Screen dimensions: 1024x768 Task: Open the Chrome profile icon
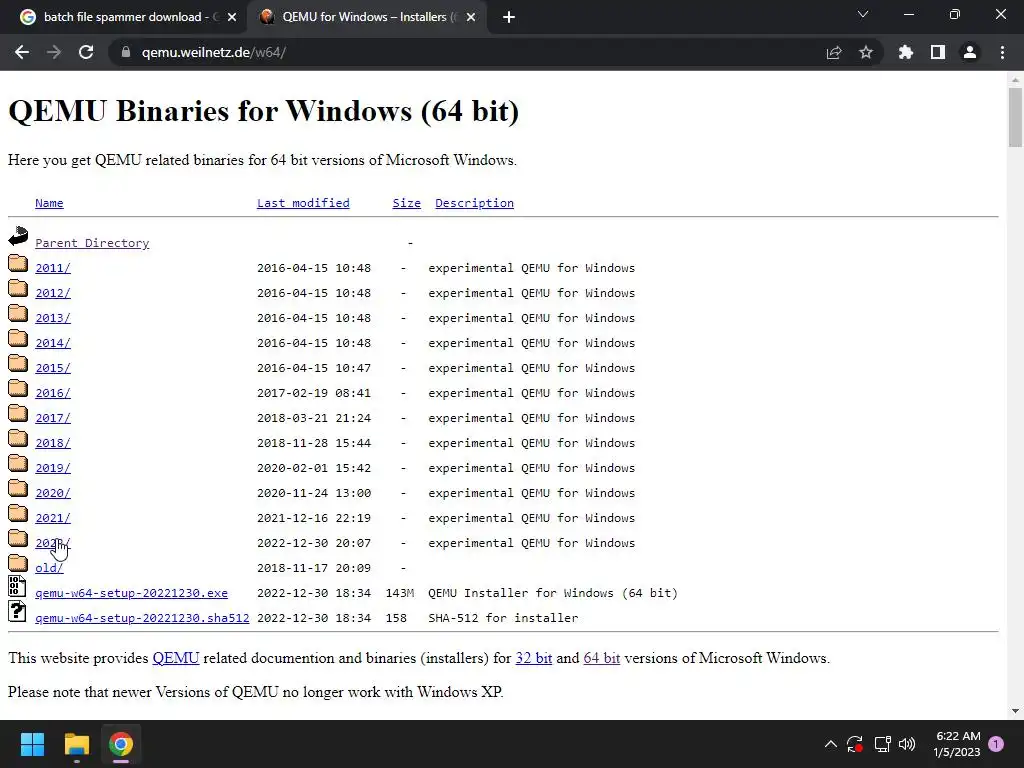coord(970,52)
